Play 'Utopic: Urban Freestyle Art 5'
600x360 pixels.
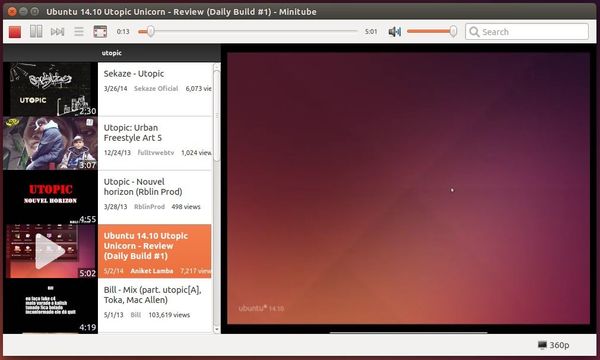(107, 143)
